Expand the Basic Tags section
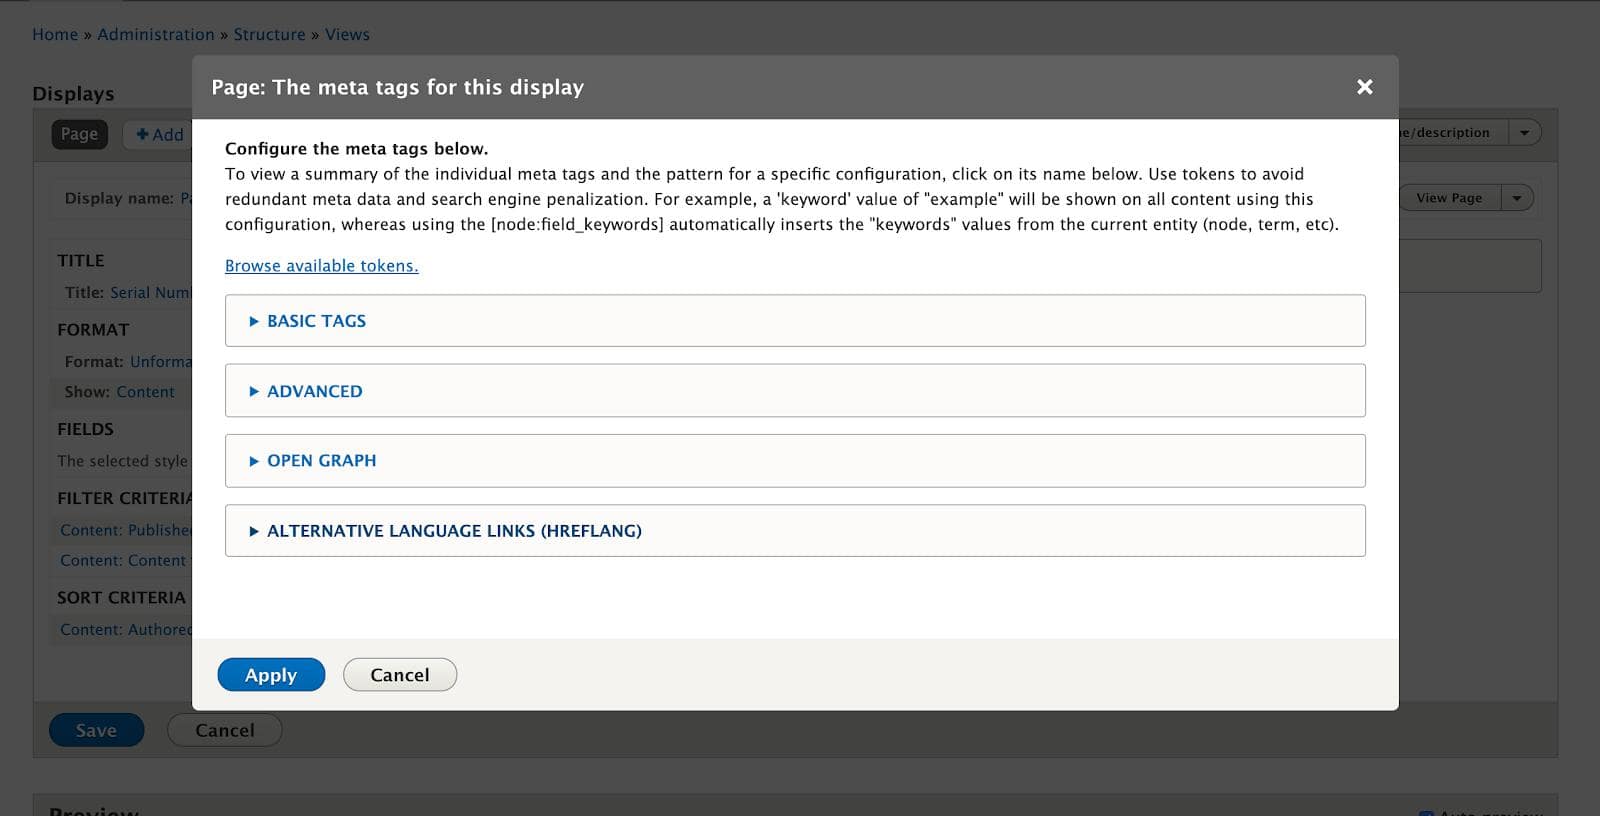This screenshot has height=816, width=1600. pyautogui.click(x=316, y=321)
